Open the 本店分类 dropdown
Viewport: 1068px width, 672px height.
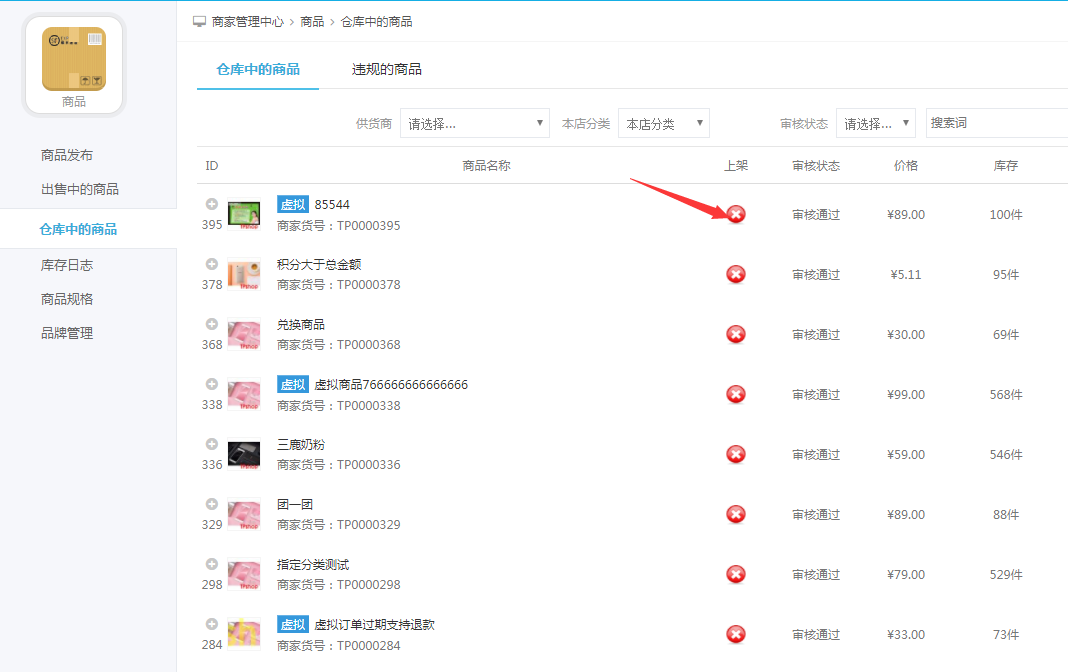663,124
